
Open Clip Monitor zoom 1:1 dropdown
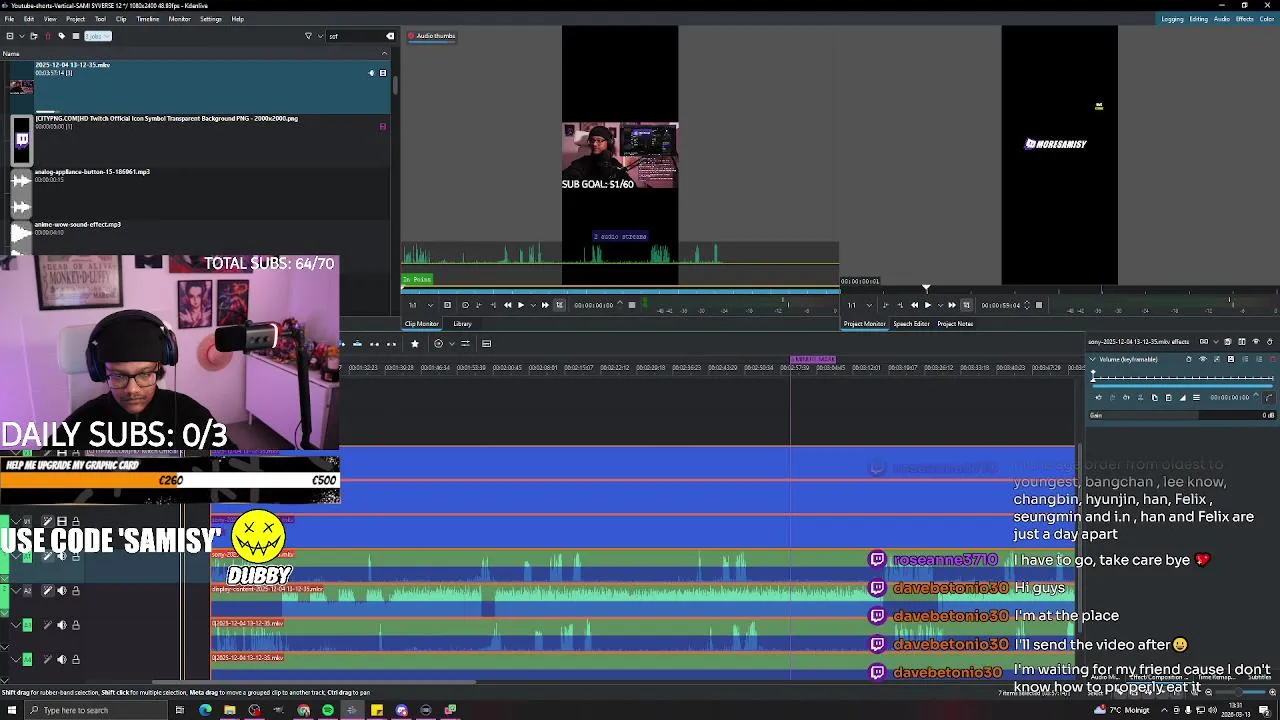click(420, 305)
